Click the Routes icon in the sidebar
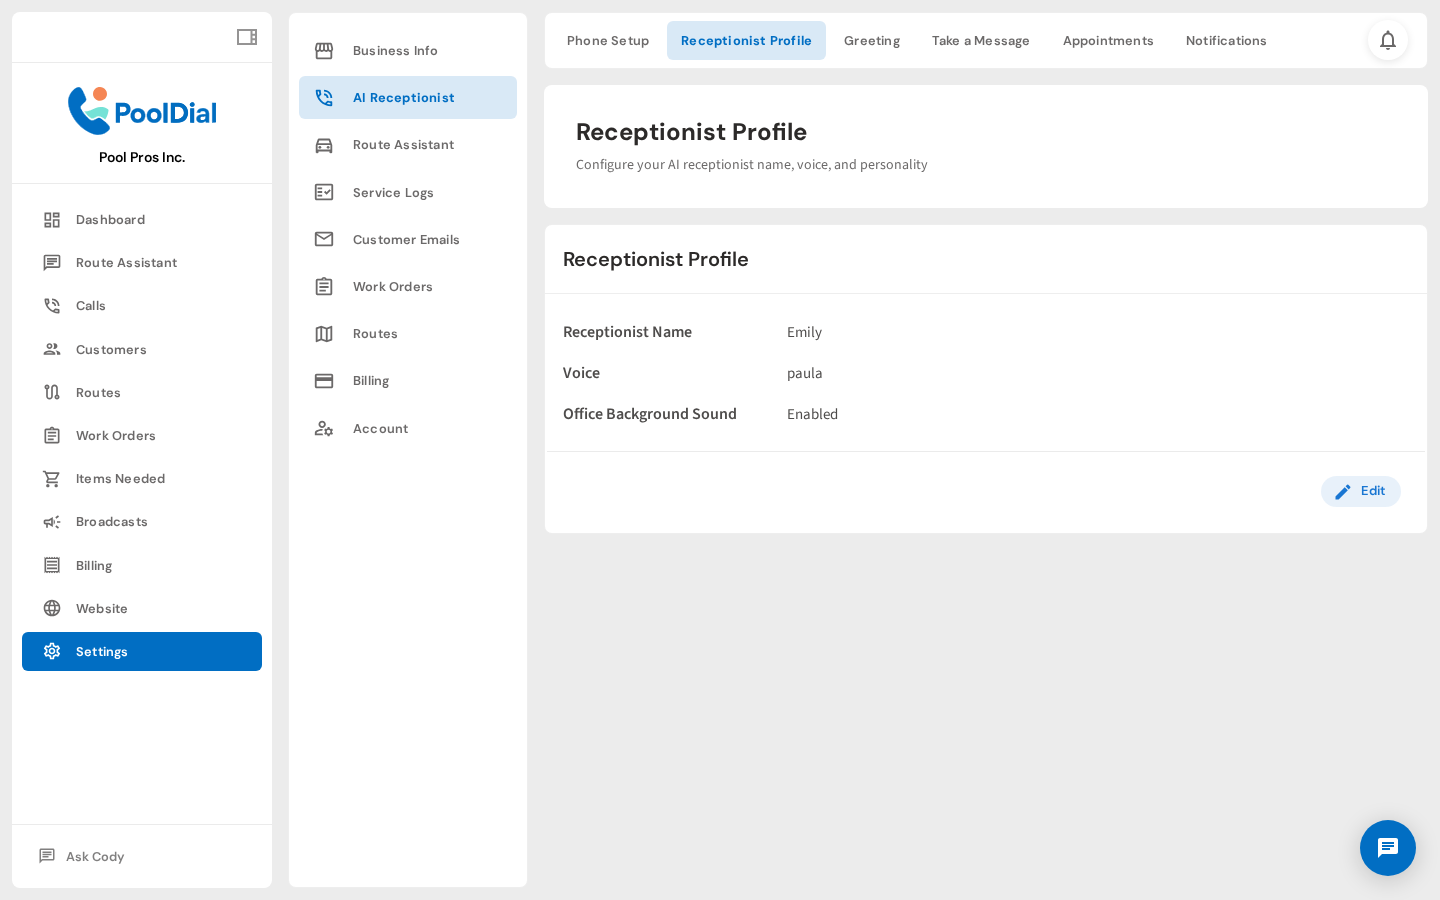Image resolution: width=1440 pixels, height=900 pixels. coord(52,392)
